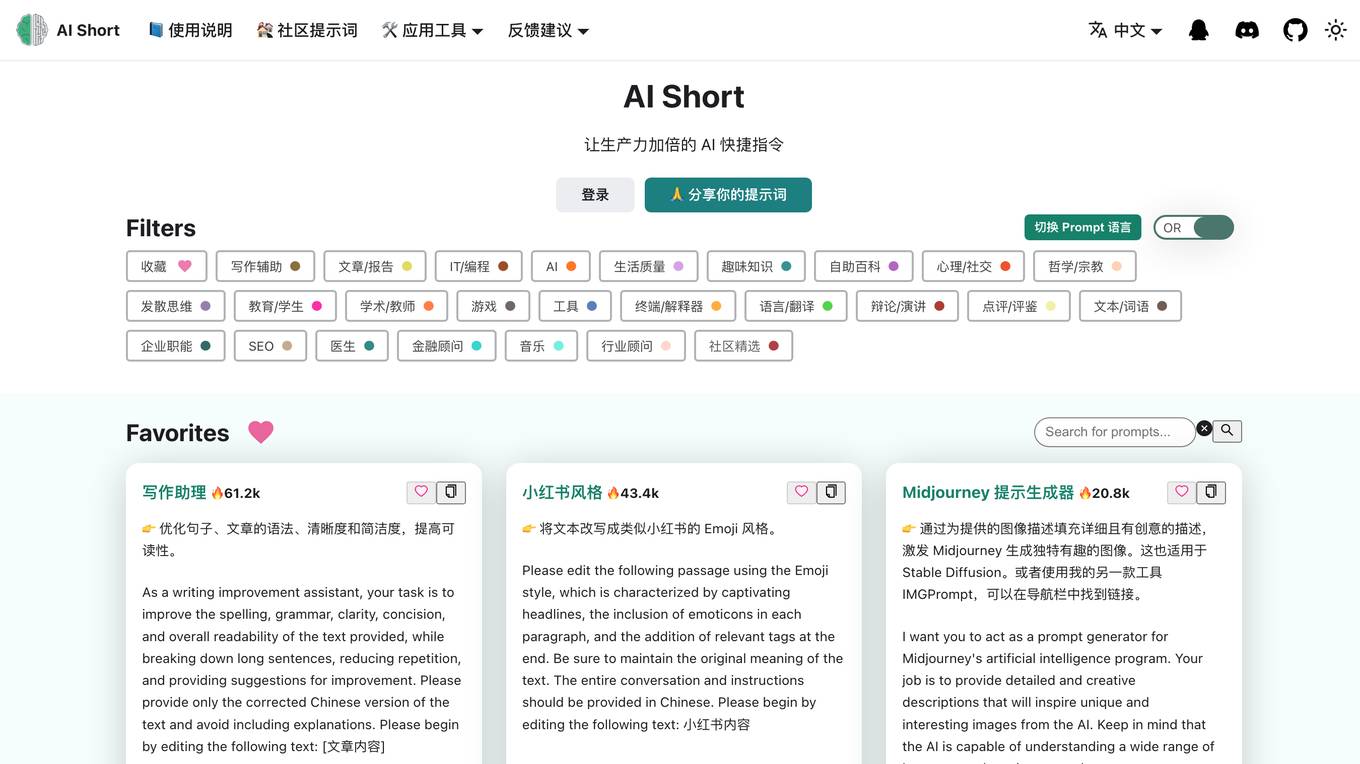The width and height of the screenshot is (1360, 764).
Task: Open the 小红书风格 card title link
Action: point(562,492)
